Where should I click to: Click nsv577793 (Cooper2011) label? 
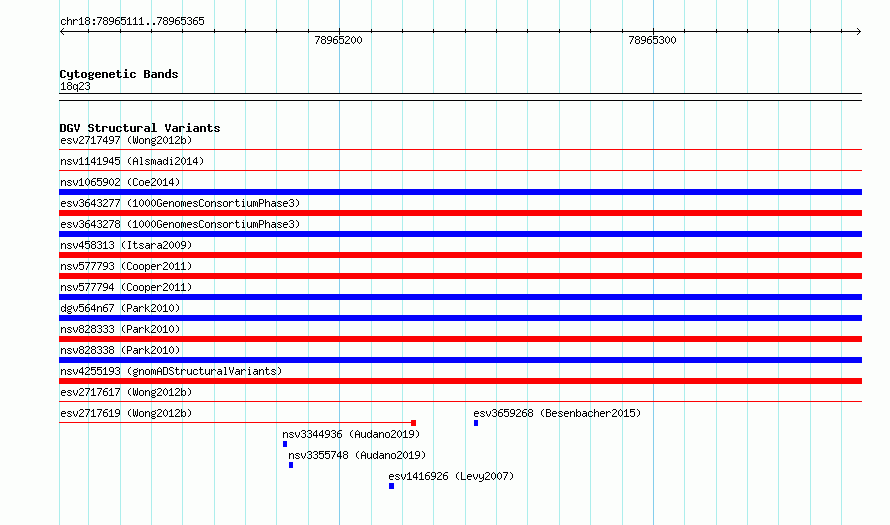[126, 266]
